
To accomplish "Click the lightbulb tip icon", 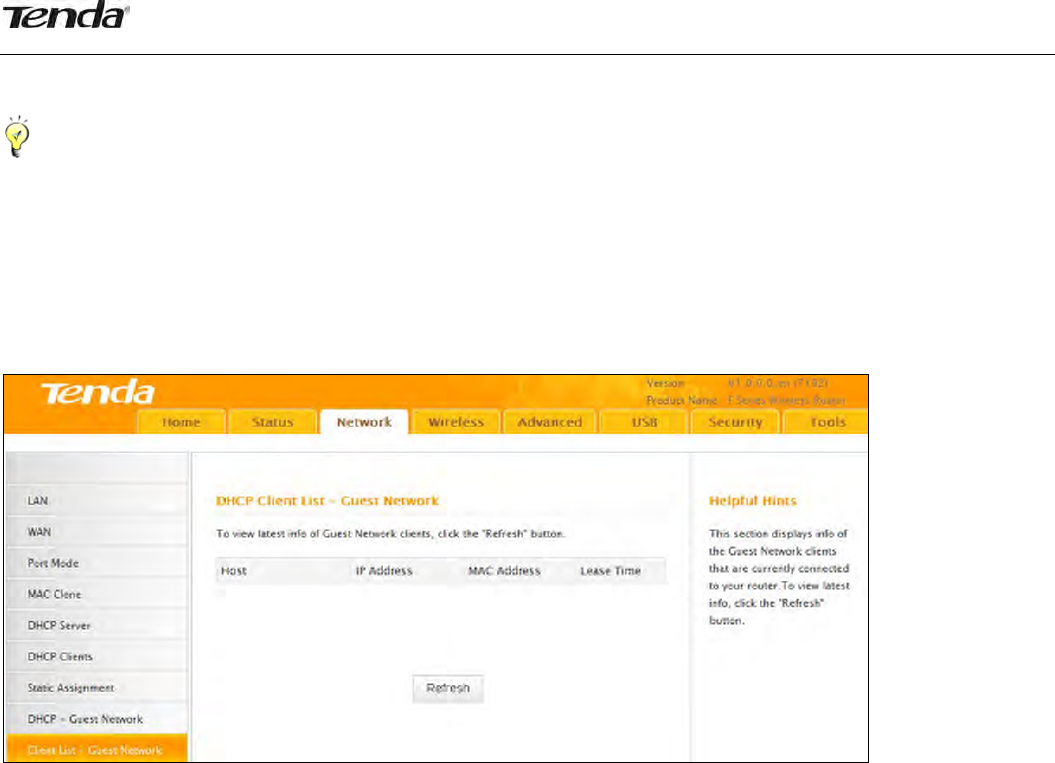I will [x=17, y=137].
